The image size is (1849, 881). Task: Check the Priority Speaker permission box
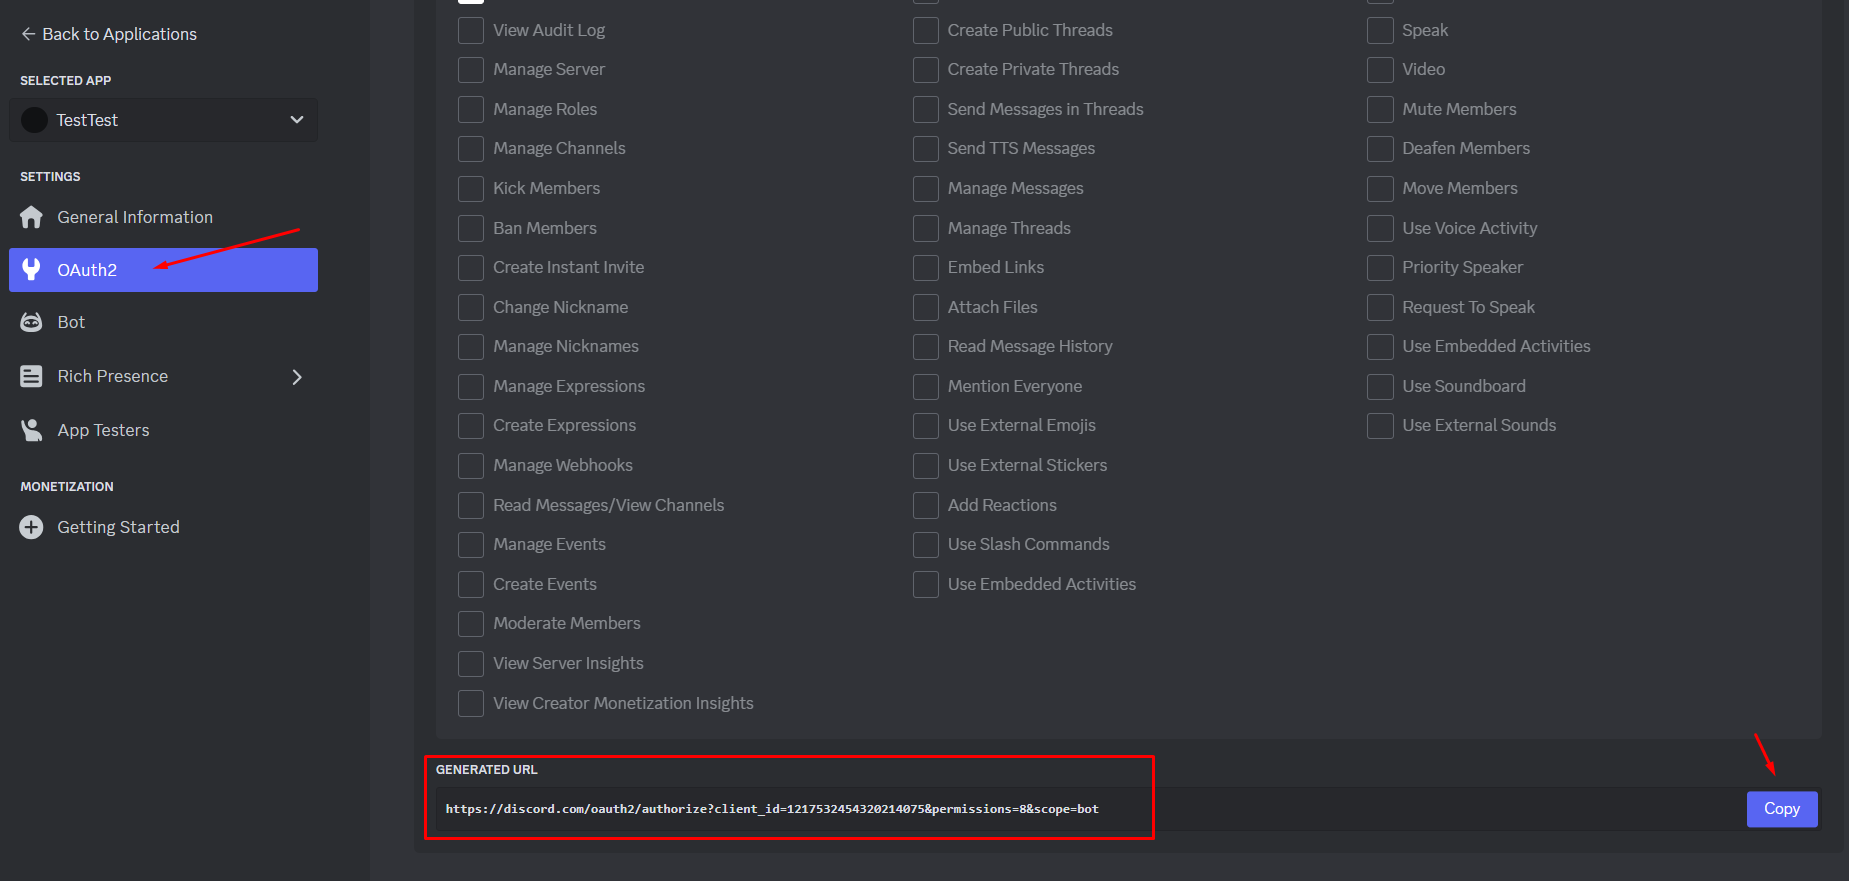pyautogui.click(x=1380, y=268)
